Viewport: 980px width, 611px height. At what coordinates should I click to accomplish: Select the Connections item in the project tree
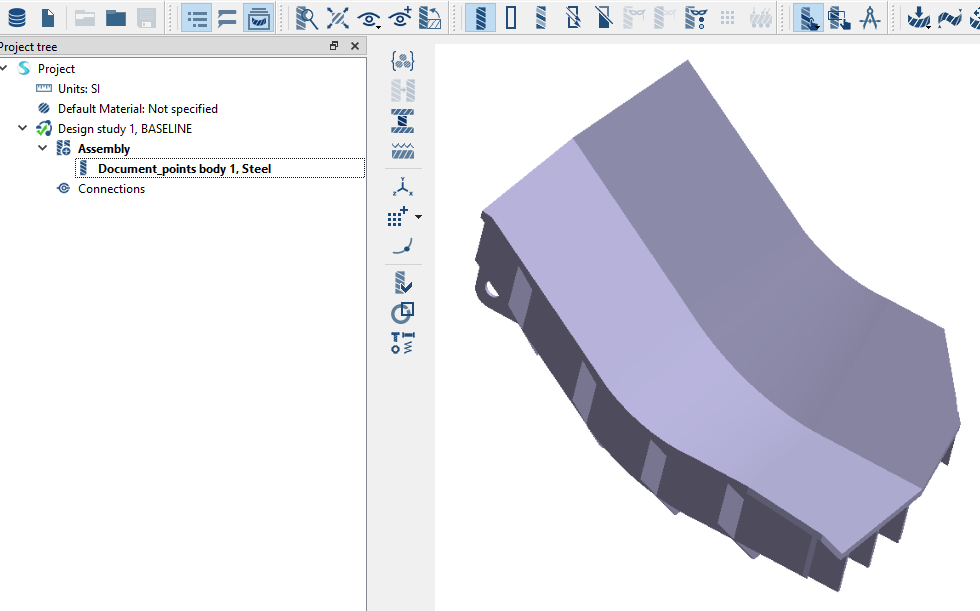(111, 189)
